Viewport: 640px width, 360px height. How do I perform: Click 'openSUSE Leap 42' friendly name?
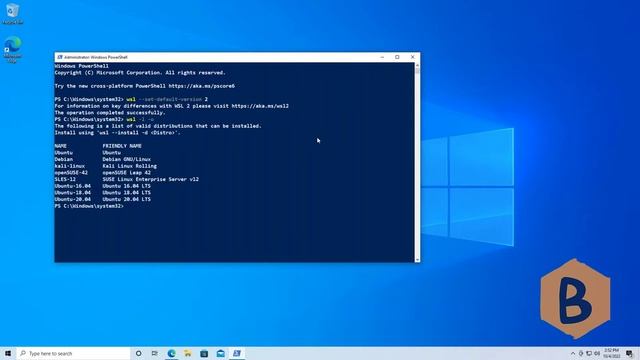point(127,173)
